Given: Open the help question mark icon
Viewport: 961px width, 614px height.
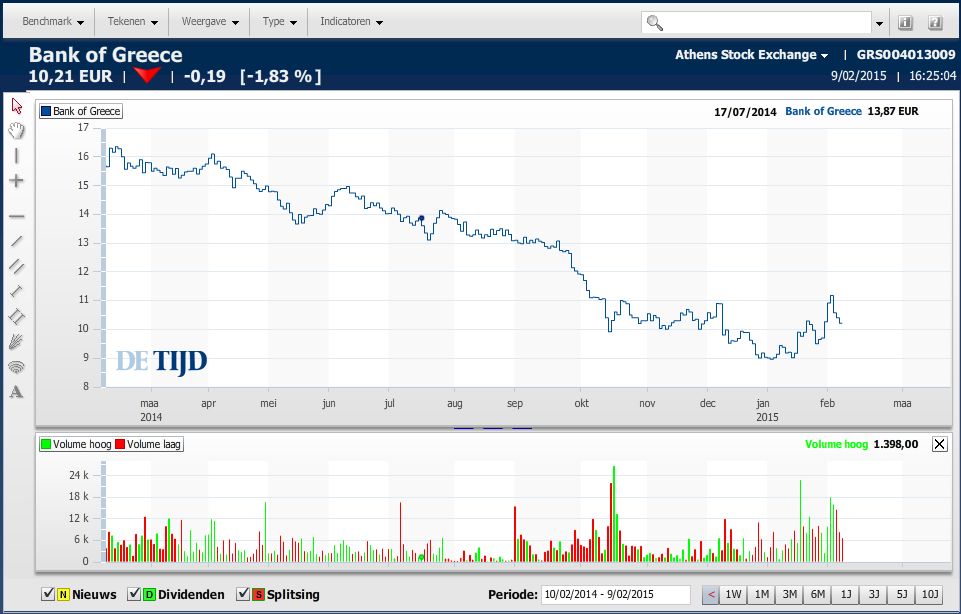Looking at the screenshot, I should pyautogui.click(x=935, y=22).
